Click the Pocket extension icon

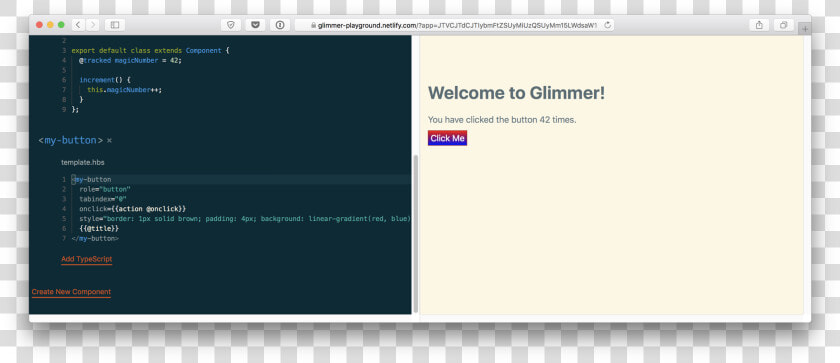[x=255, y=25]
